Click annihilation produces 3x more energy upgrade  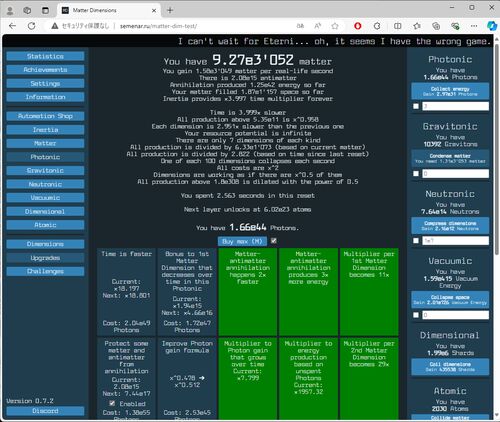tap(308, 292)
